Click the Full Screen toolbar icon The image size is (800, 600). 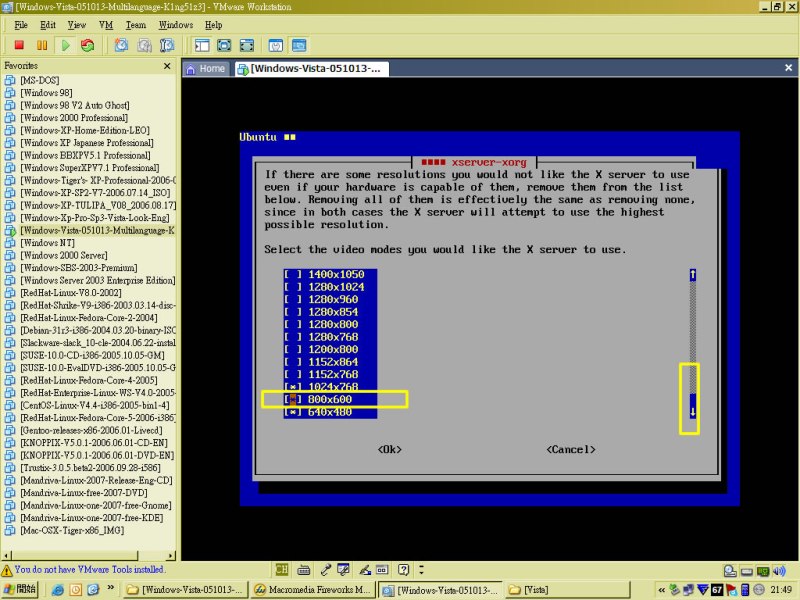(224, 45)
